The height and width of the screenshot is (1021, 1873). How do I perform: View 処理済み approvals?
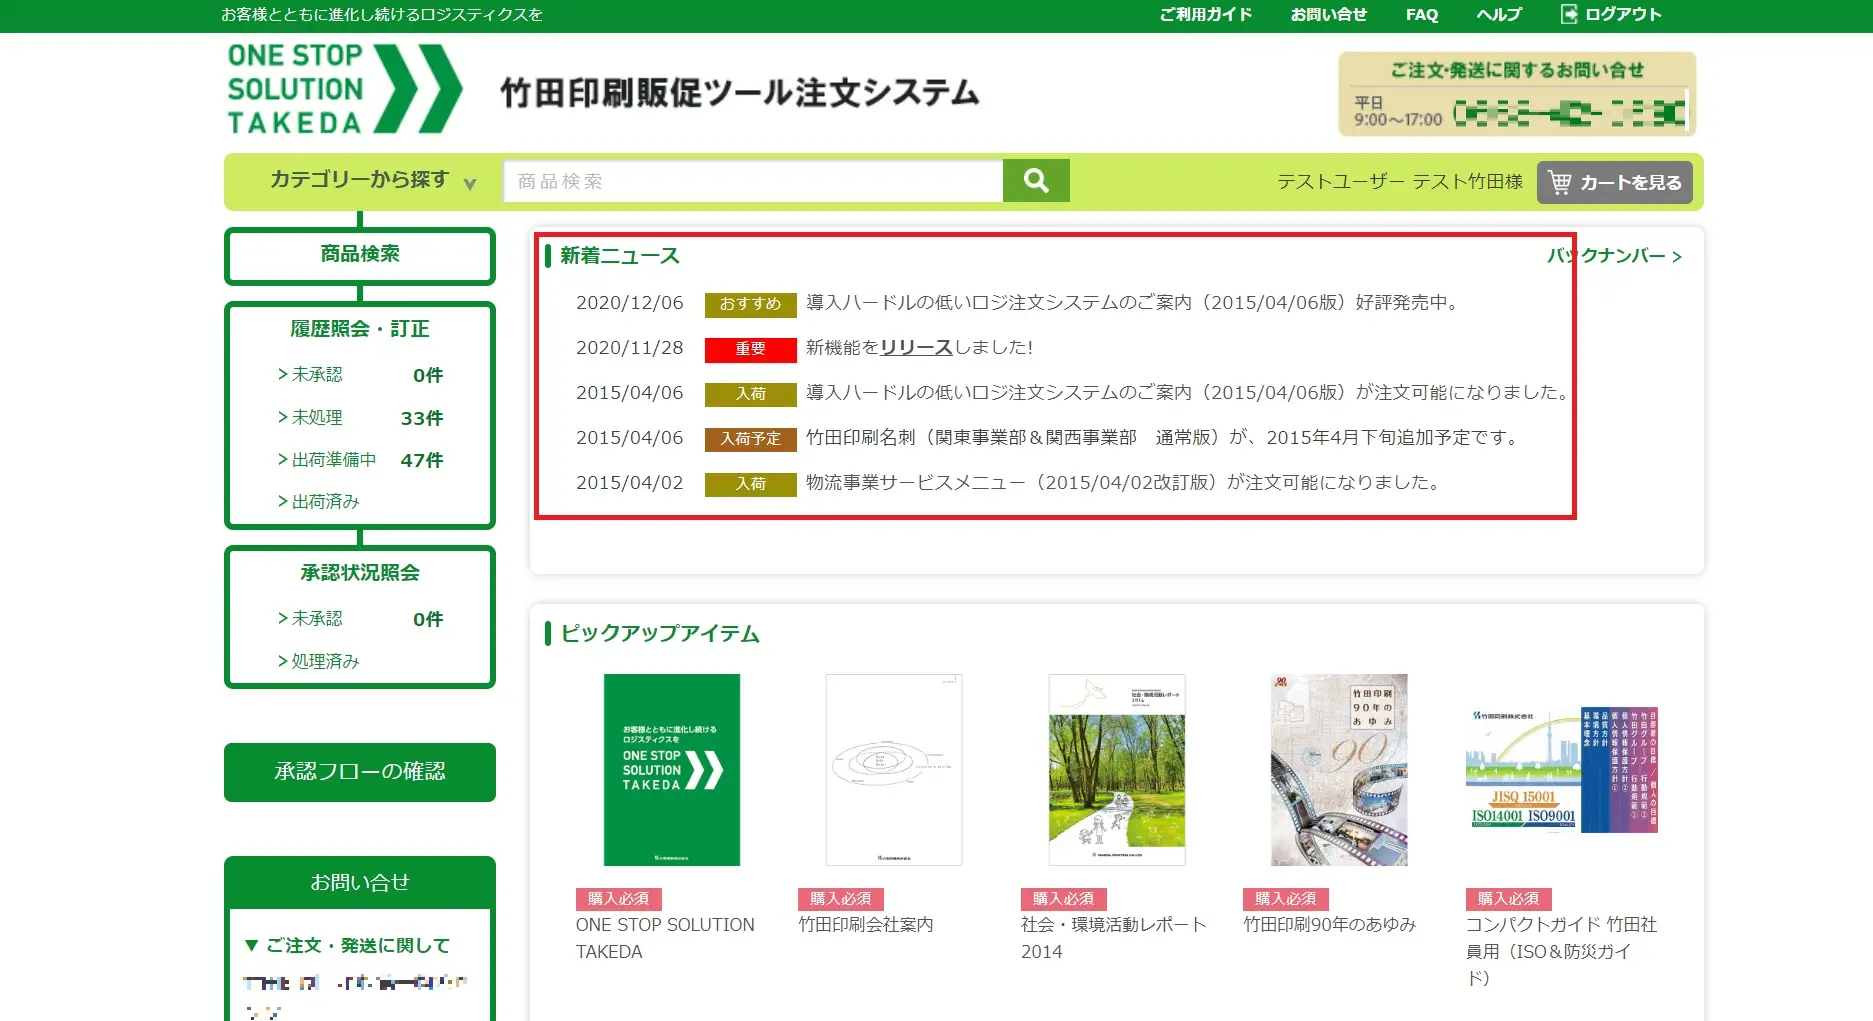tap(318, 661)
